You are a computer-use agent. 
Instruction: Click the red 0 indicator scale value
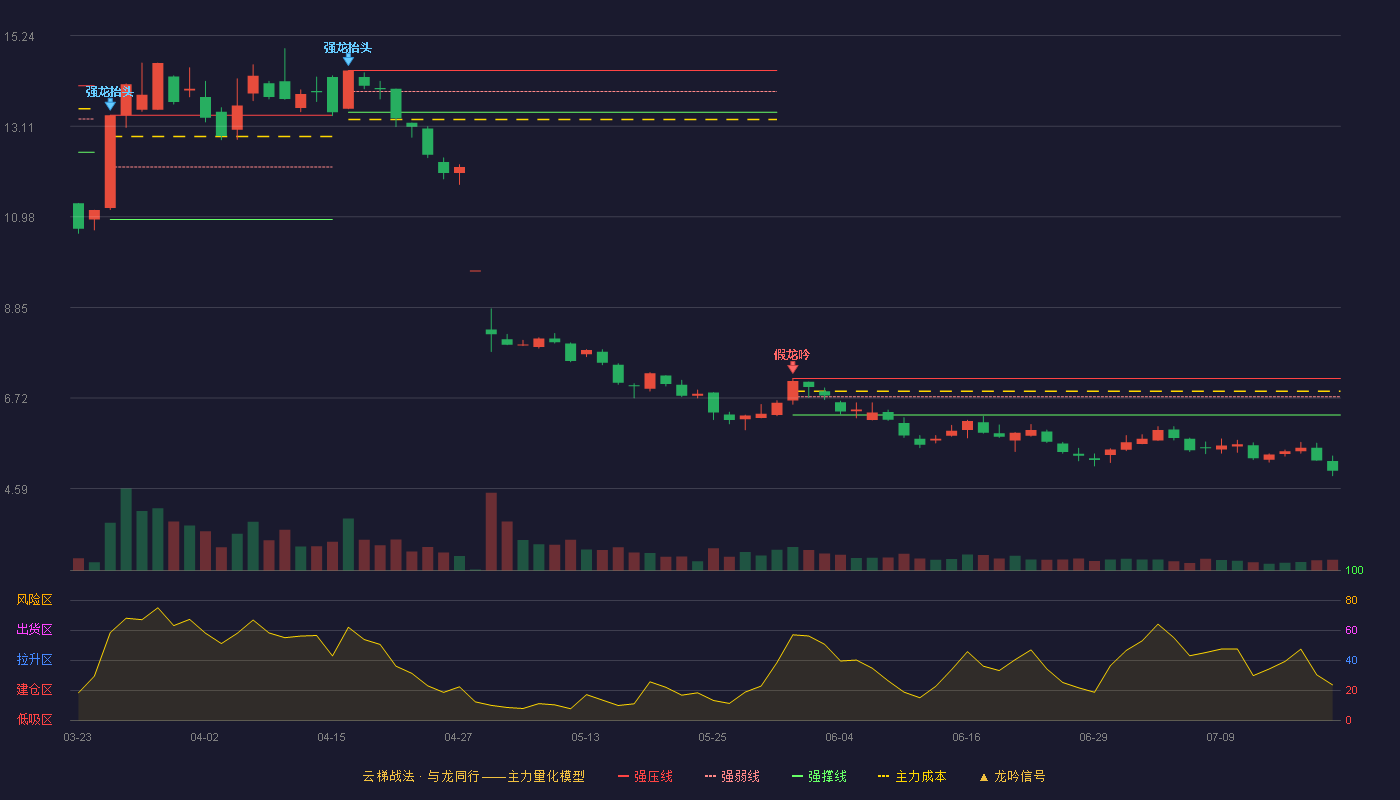coord(1349,720)
